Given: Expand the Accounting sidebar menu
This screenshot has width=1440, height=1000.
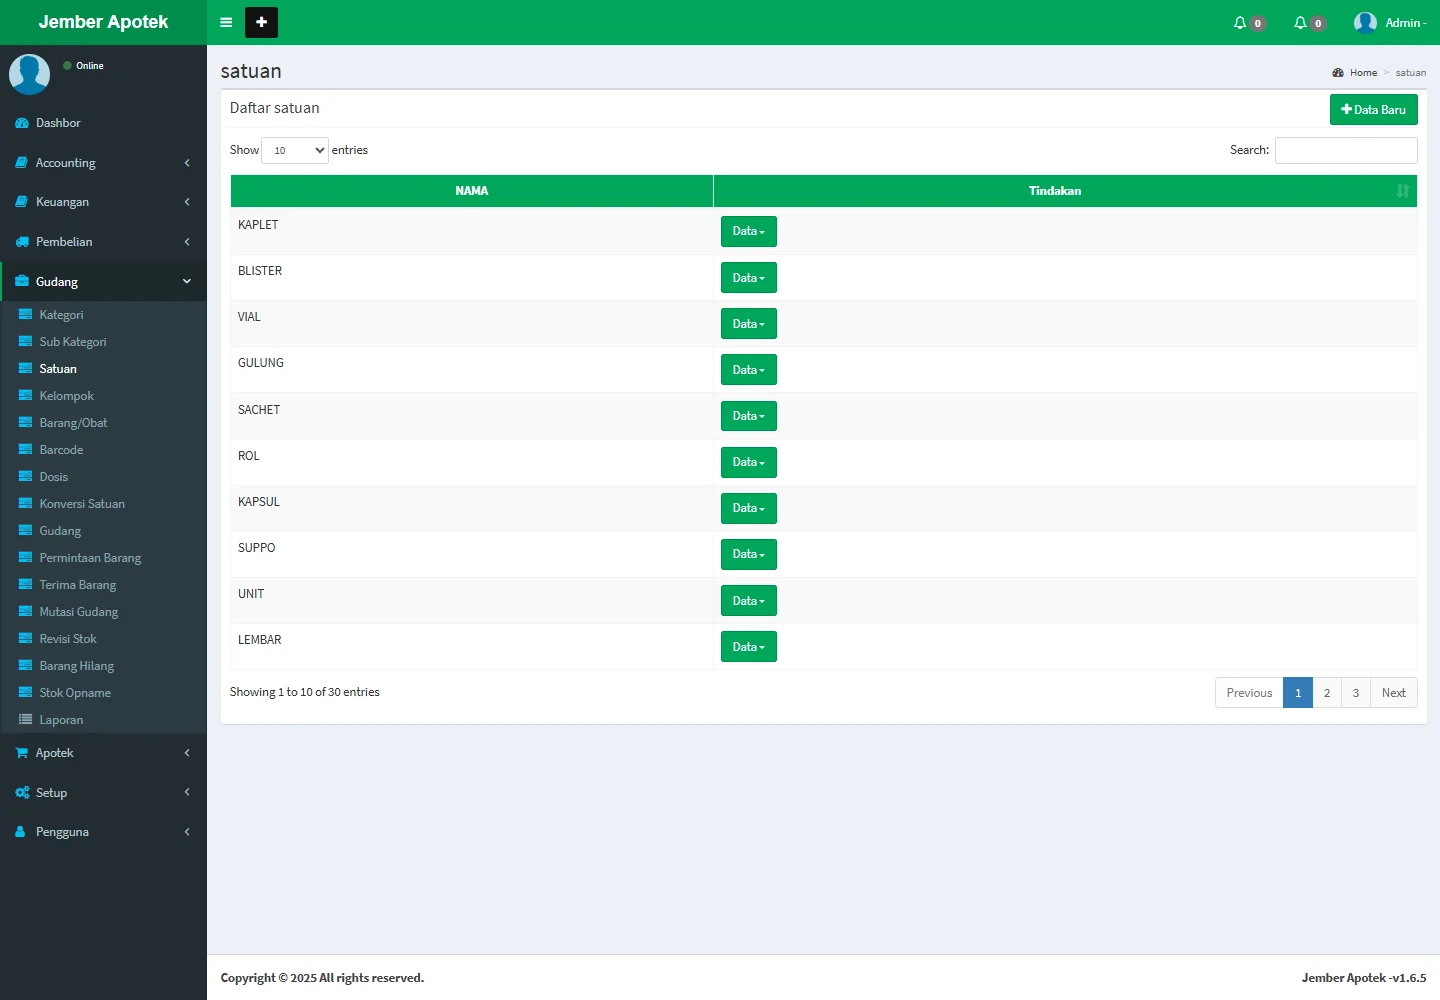Looking at the screenshot, I should click(103, 163).
